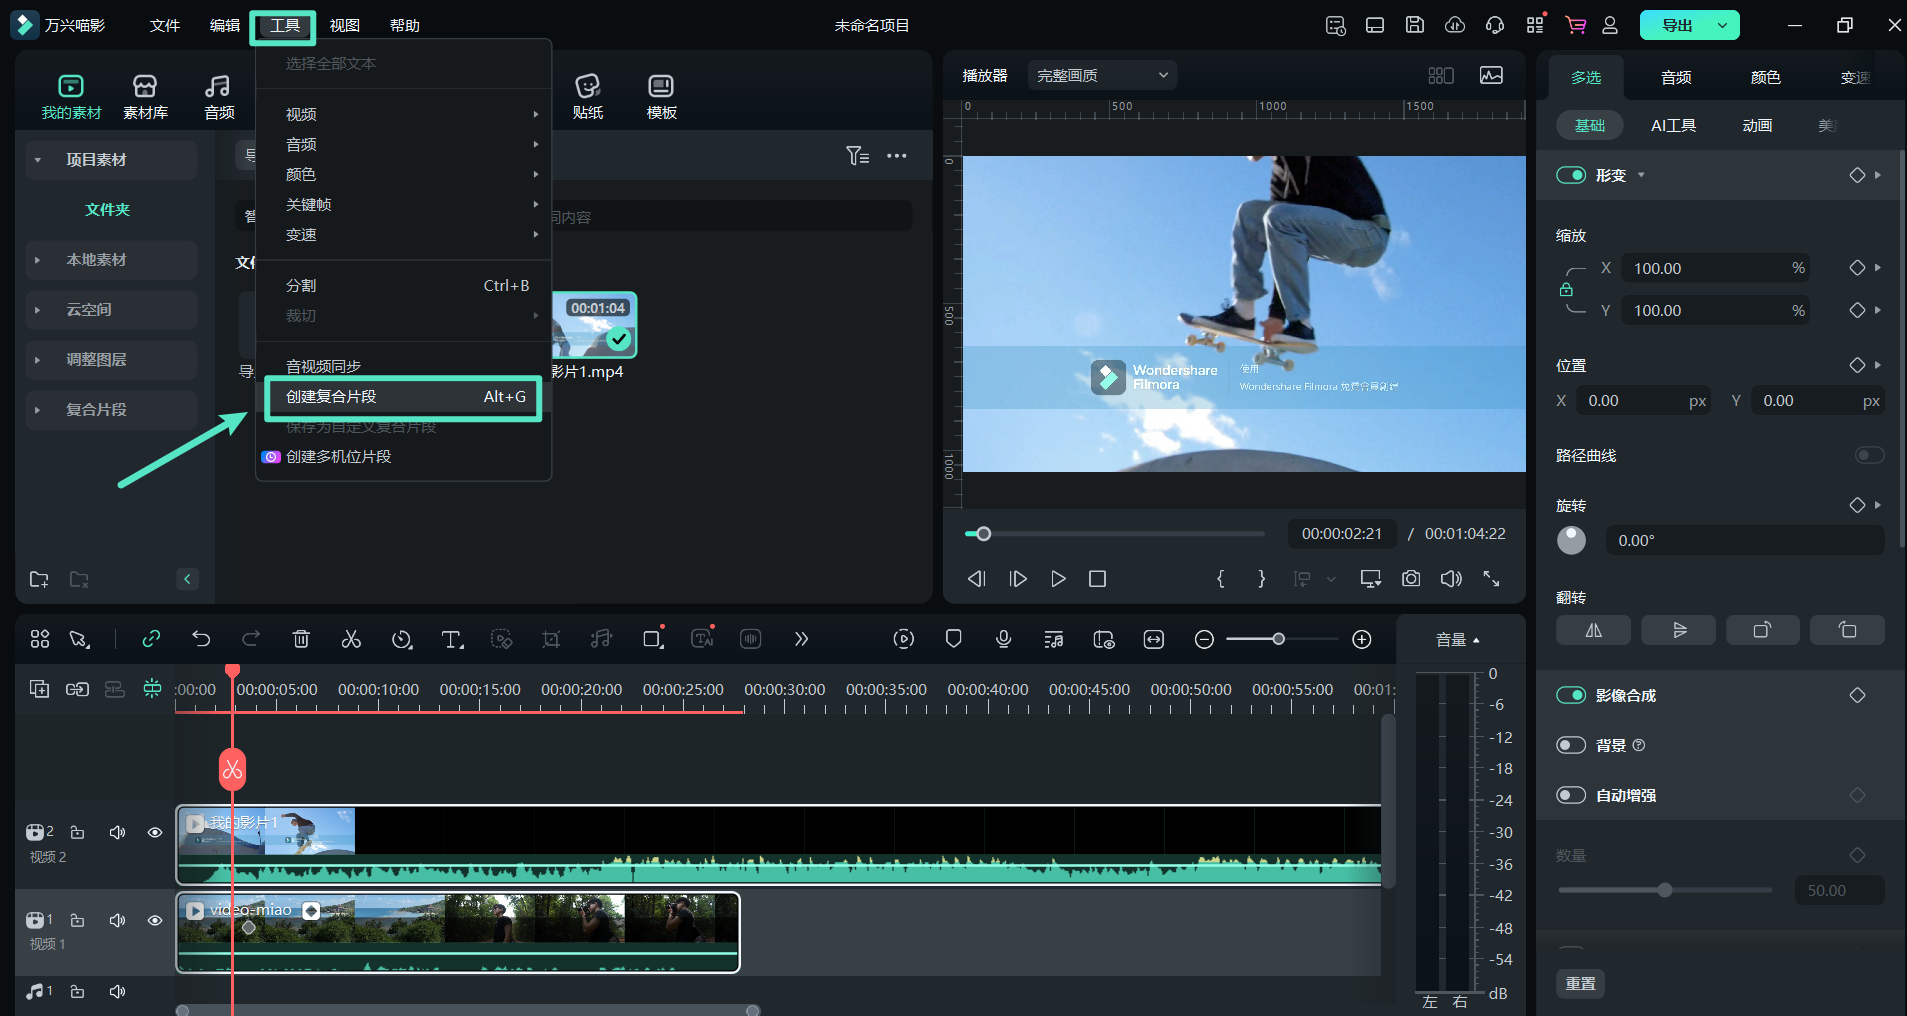Enable the 背景 background toggle
Viewport: 1907px width, 1016px height.
pyautogui.click(x=1571, y=745)
